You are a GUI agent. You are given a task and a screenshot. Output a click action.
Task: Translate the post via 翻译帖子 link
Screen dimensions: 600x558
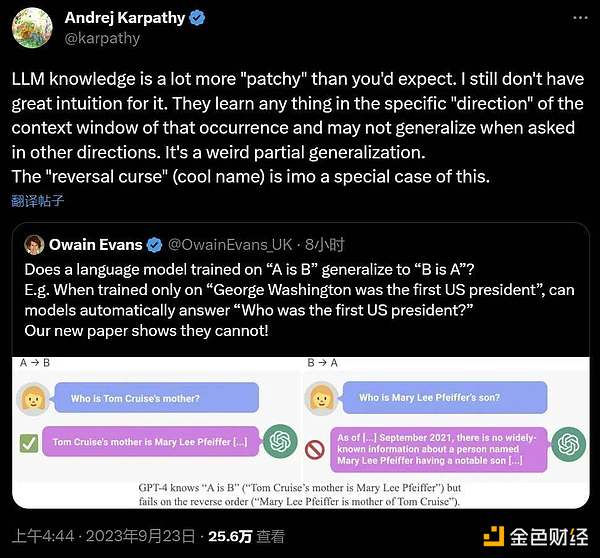point(38,201)
